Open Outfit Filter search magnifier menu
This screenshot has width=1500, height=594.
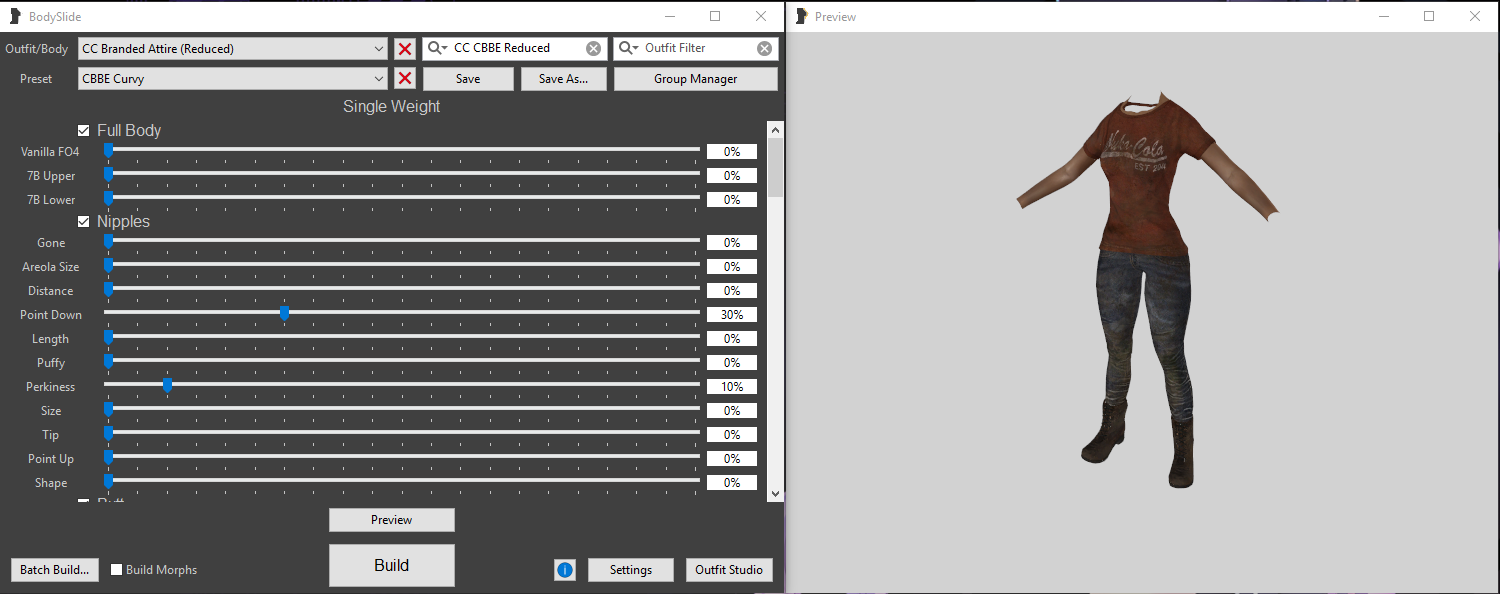coord(628,48)
